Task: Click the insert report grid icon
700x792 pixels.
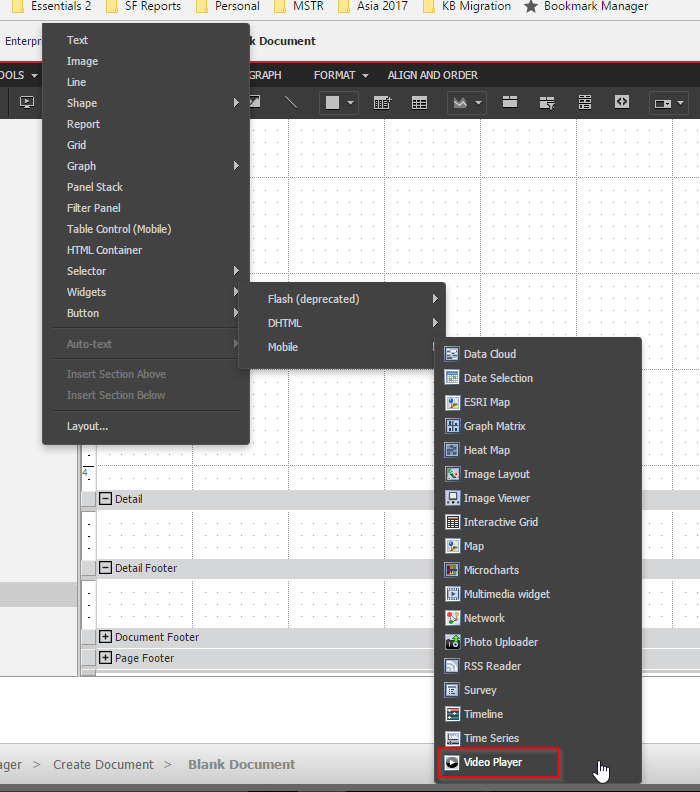Action: point(382,103)
